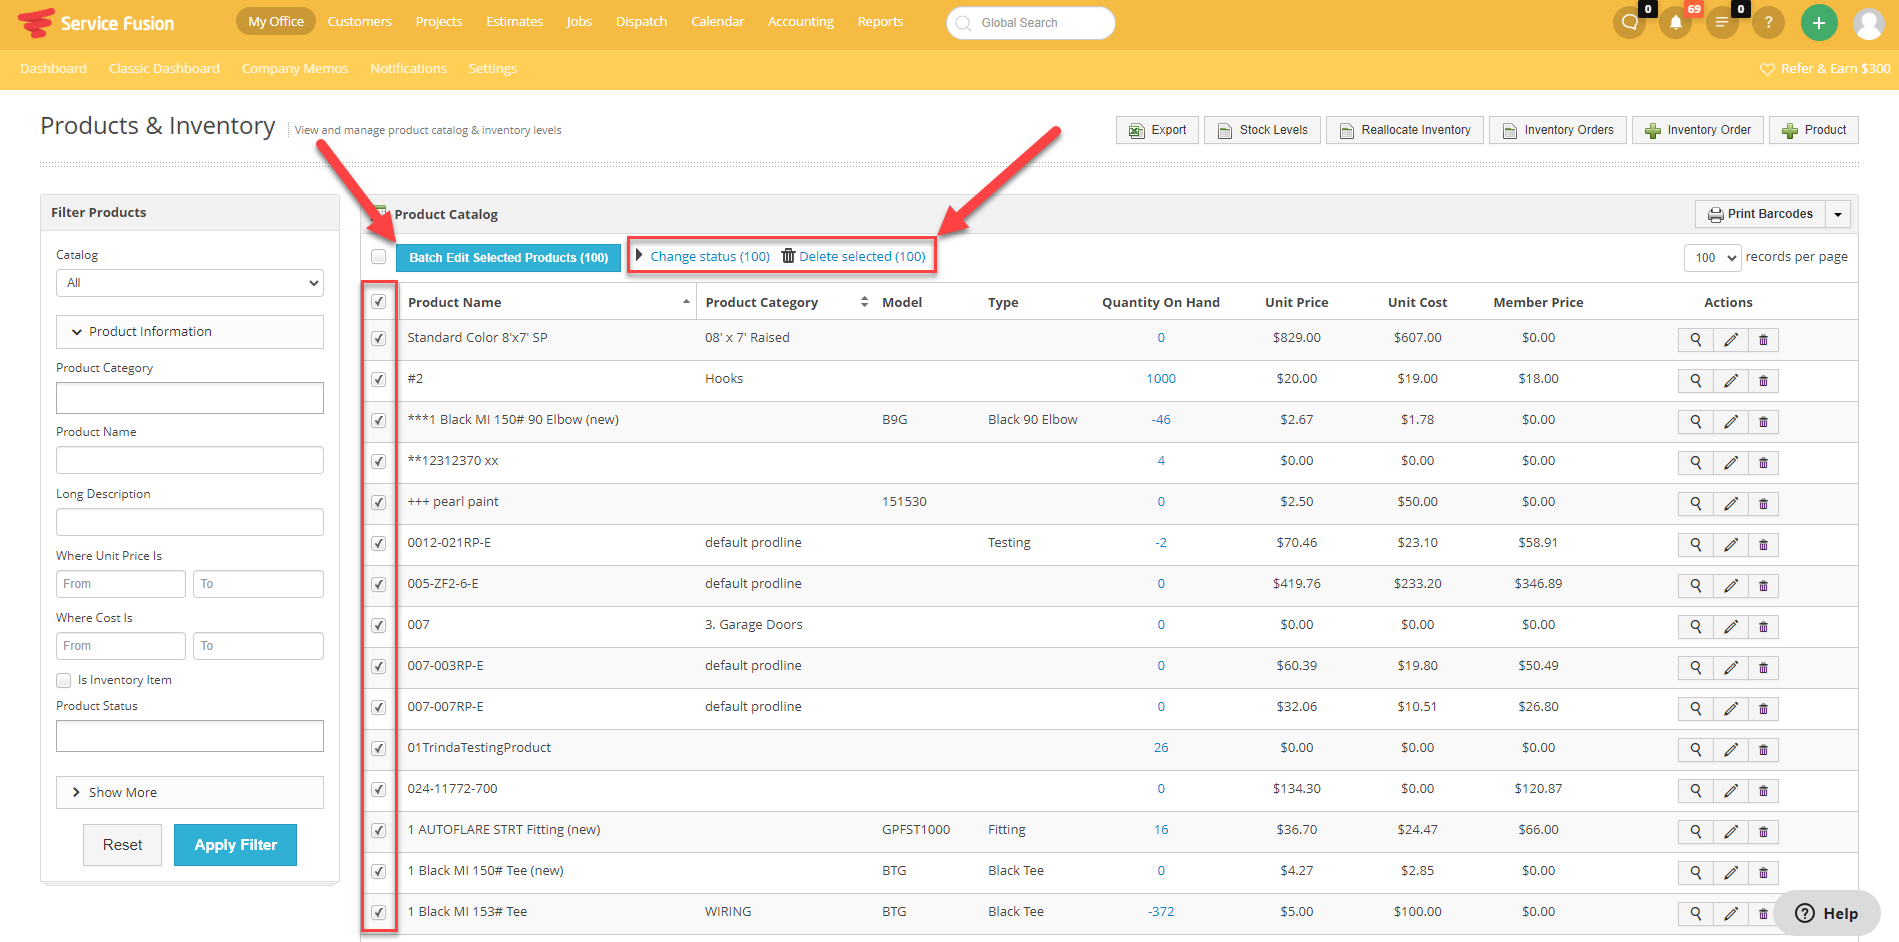1899x942 pixels.
Task: View details of 1 Black MI 153# Tee
Action: tap(1695, 914)
